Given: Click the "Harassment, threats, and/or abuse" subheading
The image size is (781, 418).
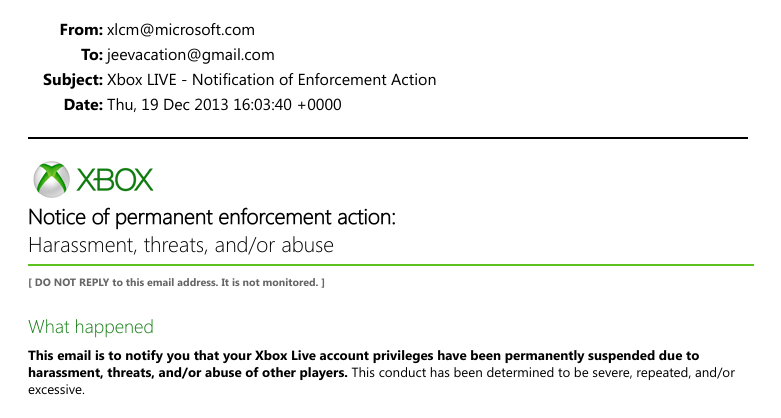Looking at the screenshot, I should point(181,244).
